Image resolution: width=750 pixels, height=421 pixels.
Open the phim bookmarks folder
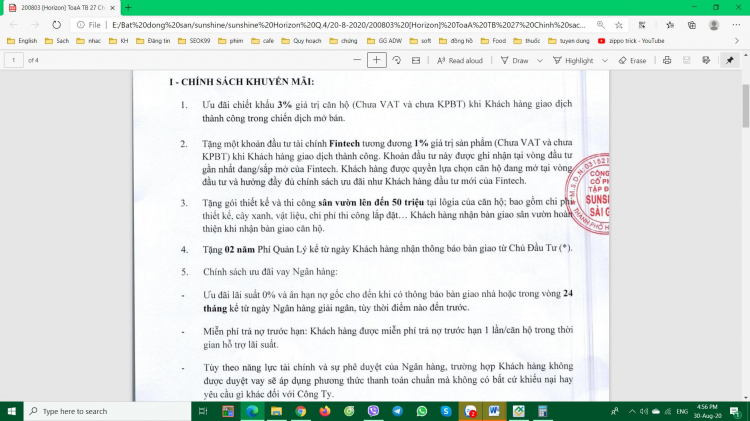click(x=231, y=41)
